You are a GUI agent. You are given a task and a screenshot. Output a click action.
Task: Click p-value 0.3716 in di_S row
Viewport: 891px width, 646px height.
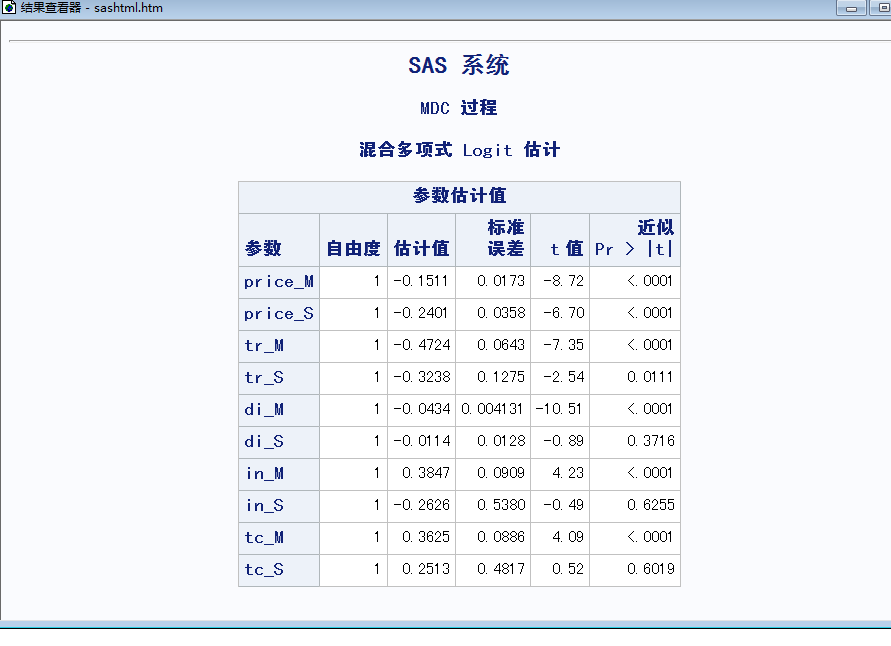pyautogui.click(x=650, y=441)
